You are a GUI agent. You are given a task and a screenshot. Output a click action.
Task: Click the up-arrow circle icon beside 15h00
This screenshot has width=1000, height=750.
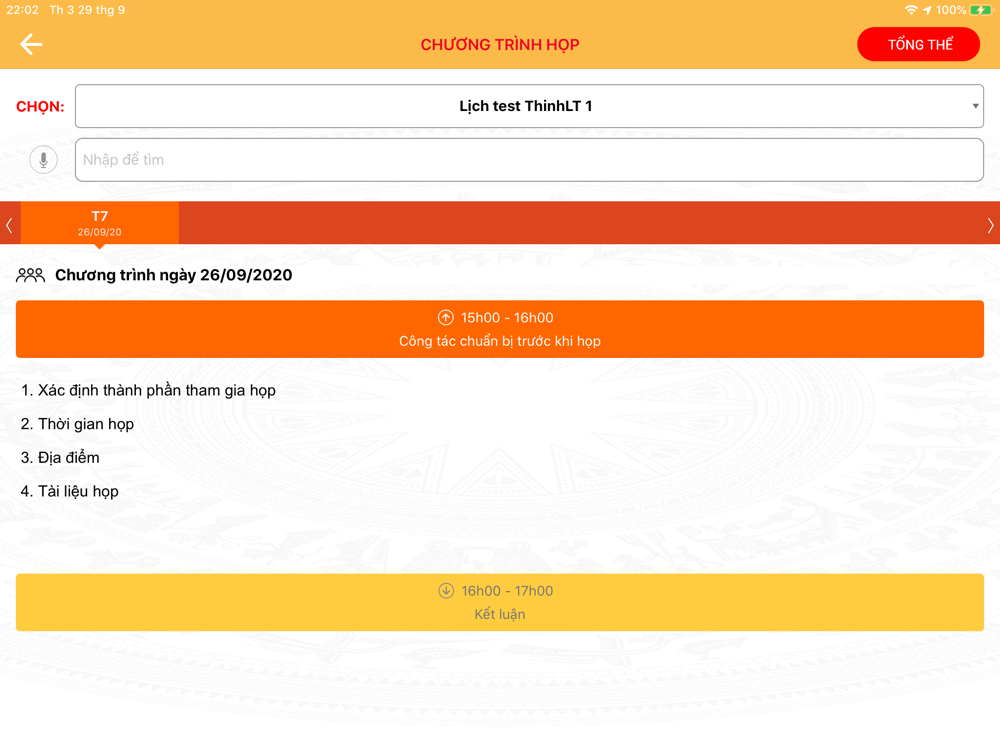[446, 318]
